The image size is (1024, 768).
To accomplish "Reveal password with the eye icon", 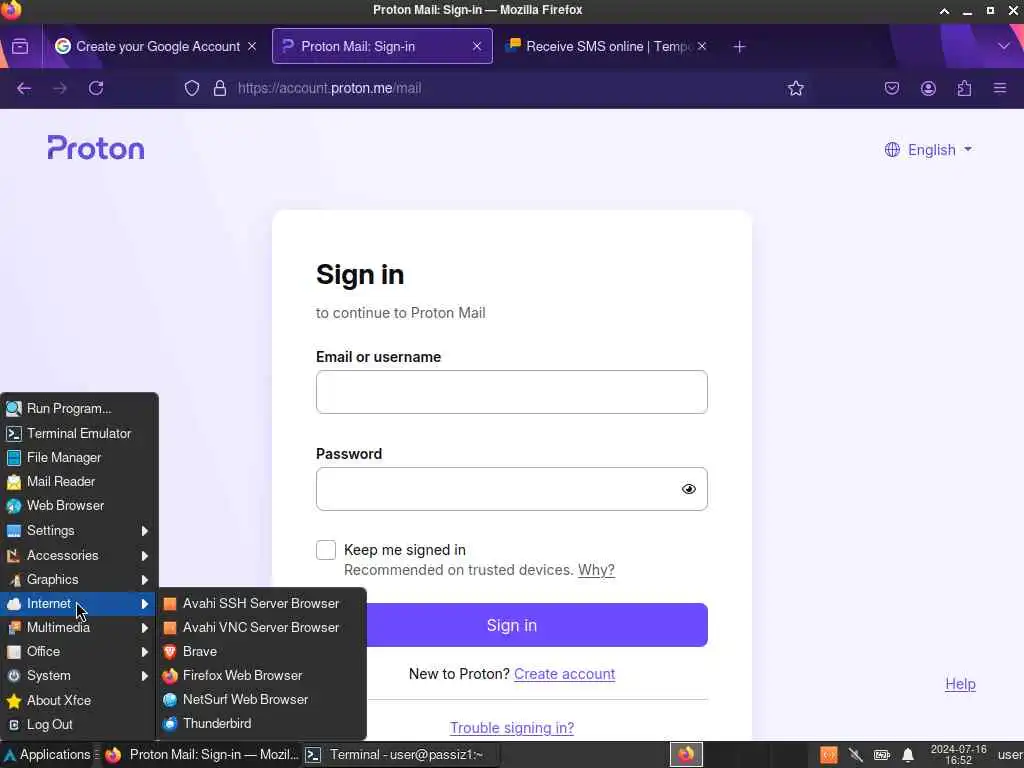I will click(x=688, y=489).
